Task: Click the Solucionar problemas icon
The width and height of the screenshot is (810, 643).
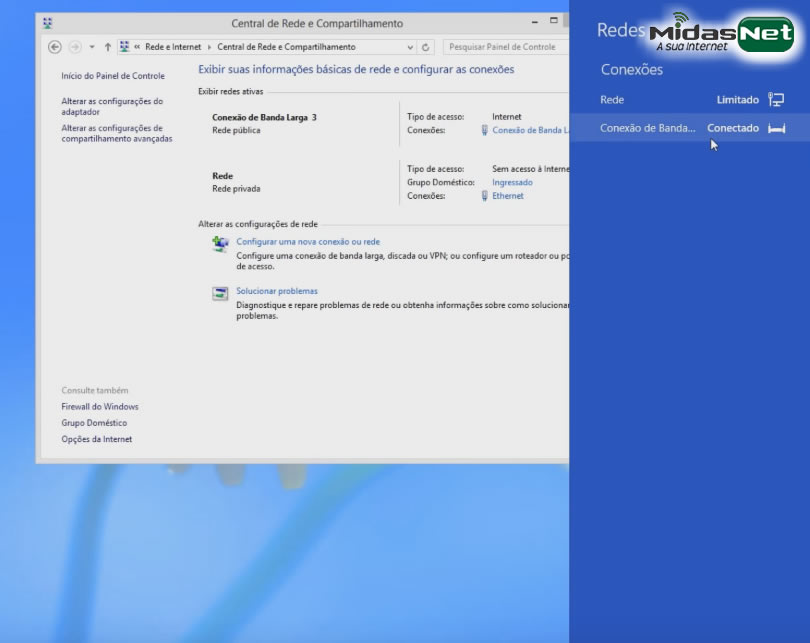Action: click(x=220, y=294)
